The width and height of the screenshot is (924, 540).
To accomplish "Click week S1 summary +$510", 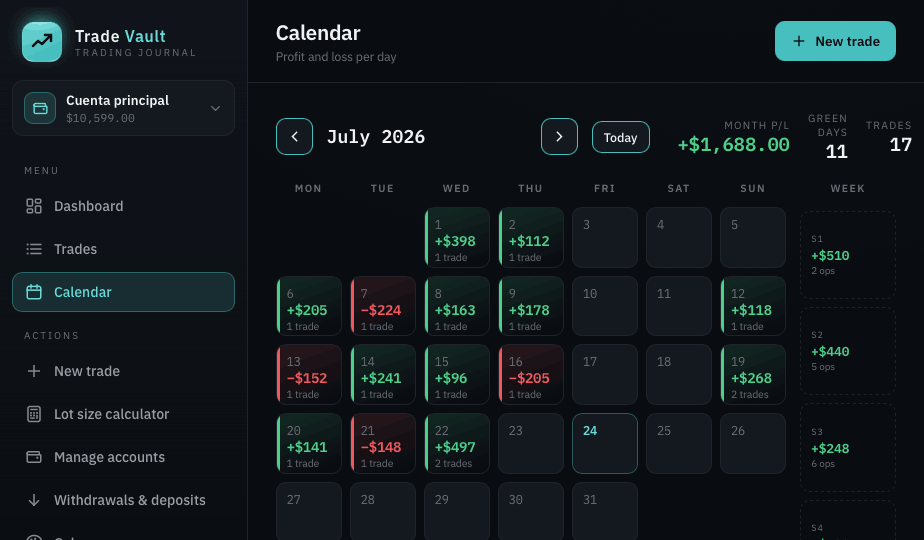I will (x=848, y=255).
